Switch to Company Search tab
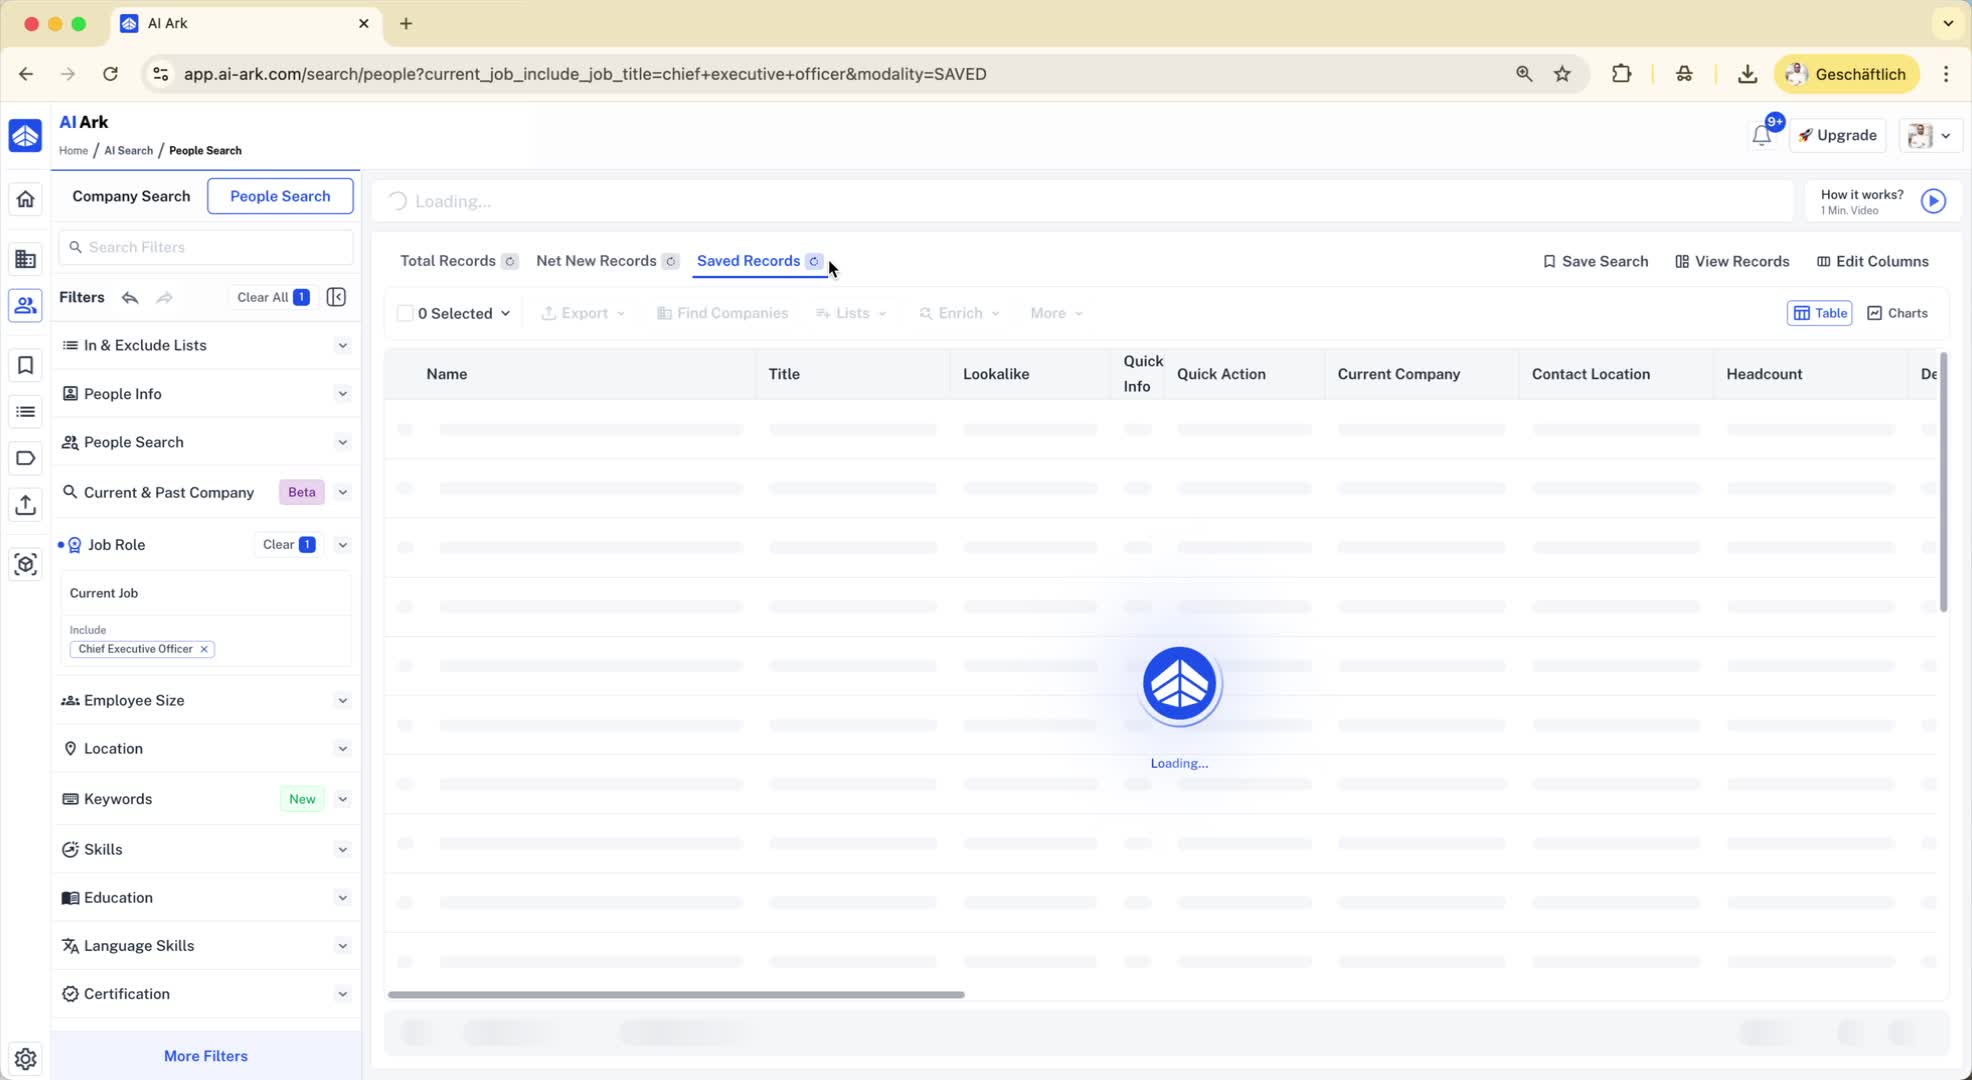This screenshot has width=1972, height=1080. [x=131, y=196]
